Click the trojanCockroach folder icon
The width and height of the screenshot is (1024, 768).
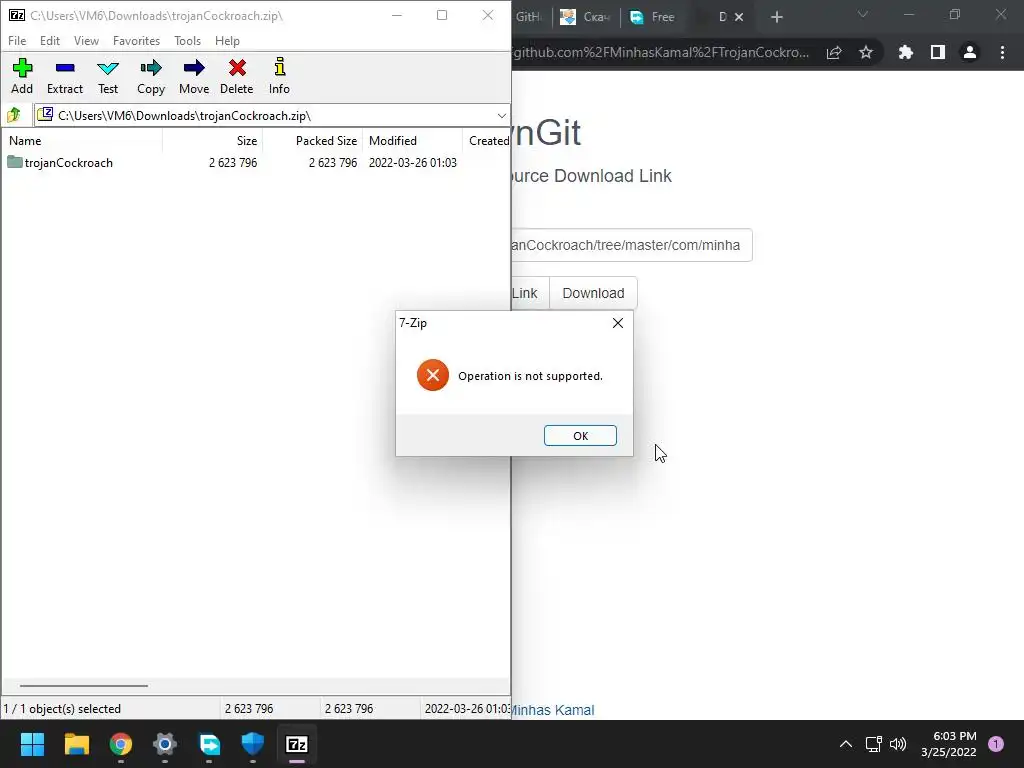[14, 162]
